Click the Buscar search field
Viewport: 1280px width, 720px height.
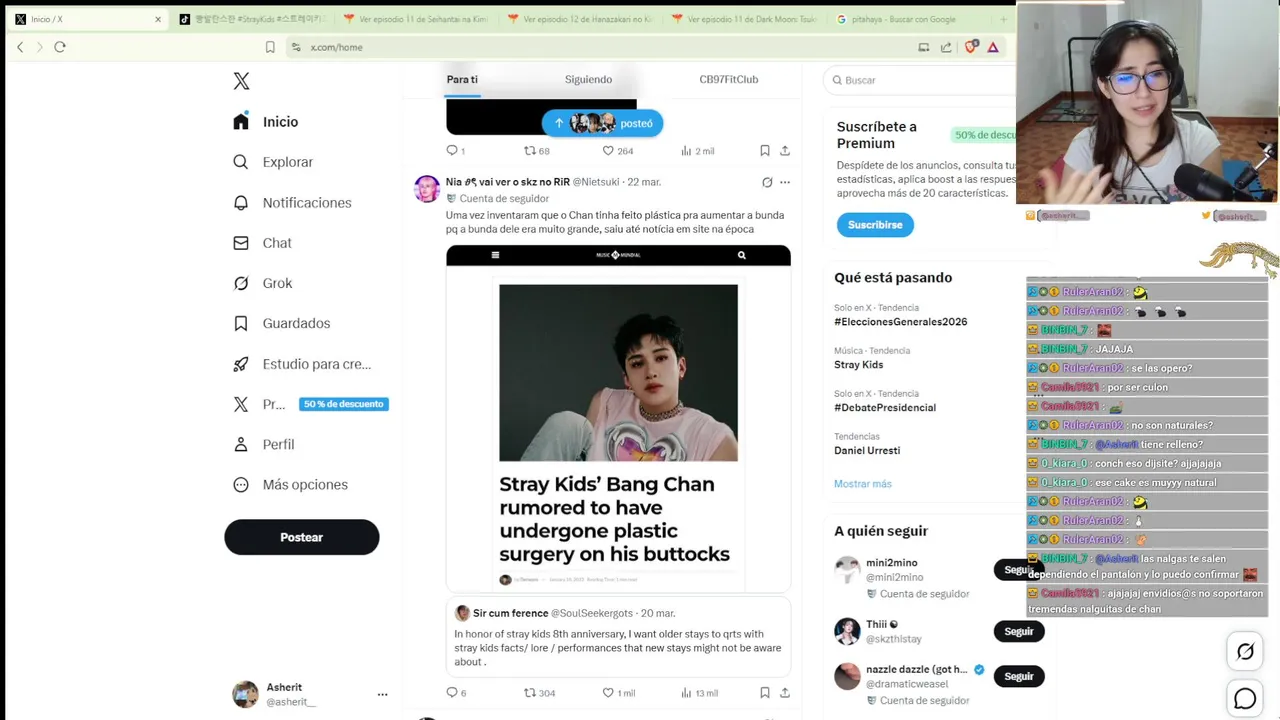point(920,80)
